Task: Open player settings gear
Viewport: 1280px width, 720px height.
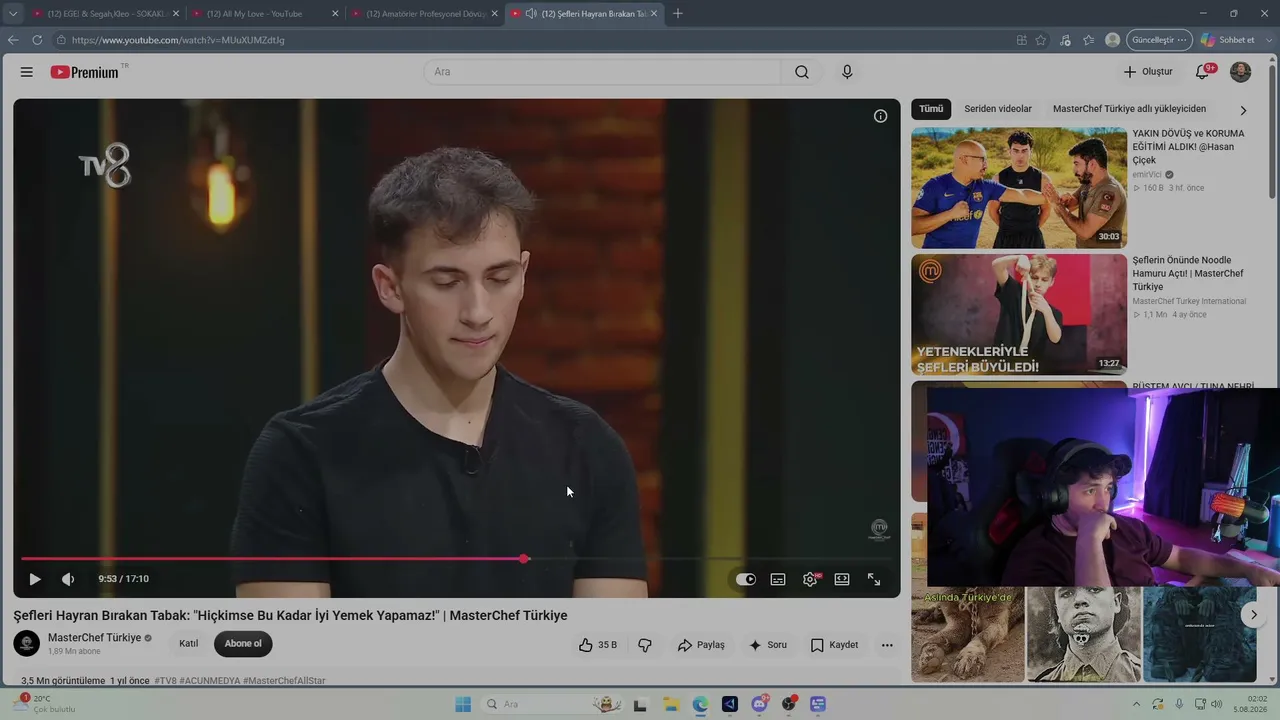Action: pos(810,579)
